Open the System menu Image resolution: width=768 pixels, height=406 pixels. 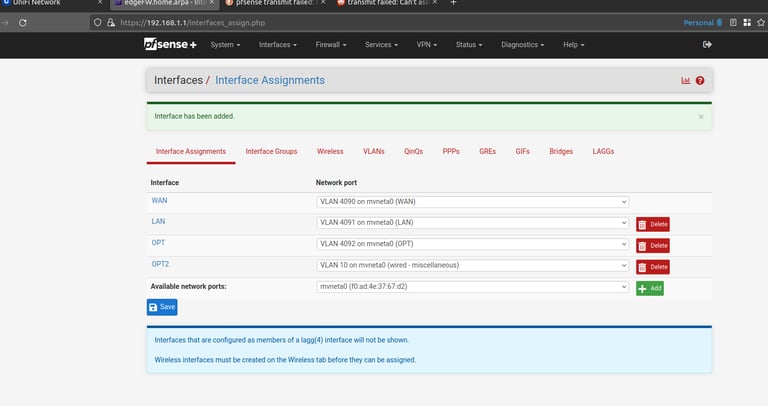pyautogui.click(x=225, y=45)
